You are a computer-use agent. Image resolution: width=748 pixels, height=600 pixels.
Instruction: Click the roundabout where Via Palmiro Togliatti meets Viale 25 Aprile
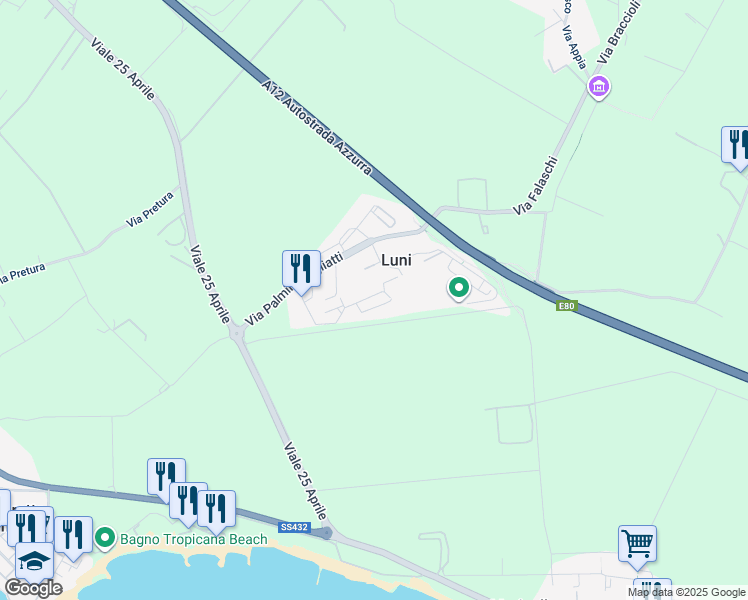(237, 333)
